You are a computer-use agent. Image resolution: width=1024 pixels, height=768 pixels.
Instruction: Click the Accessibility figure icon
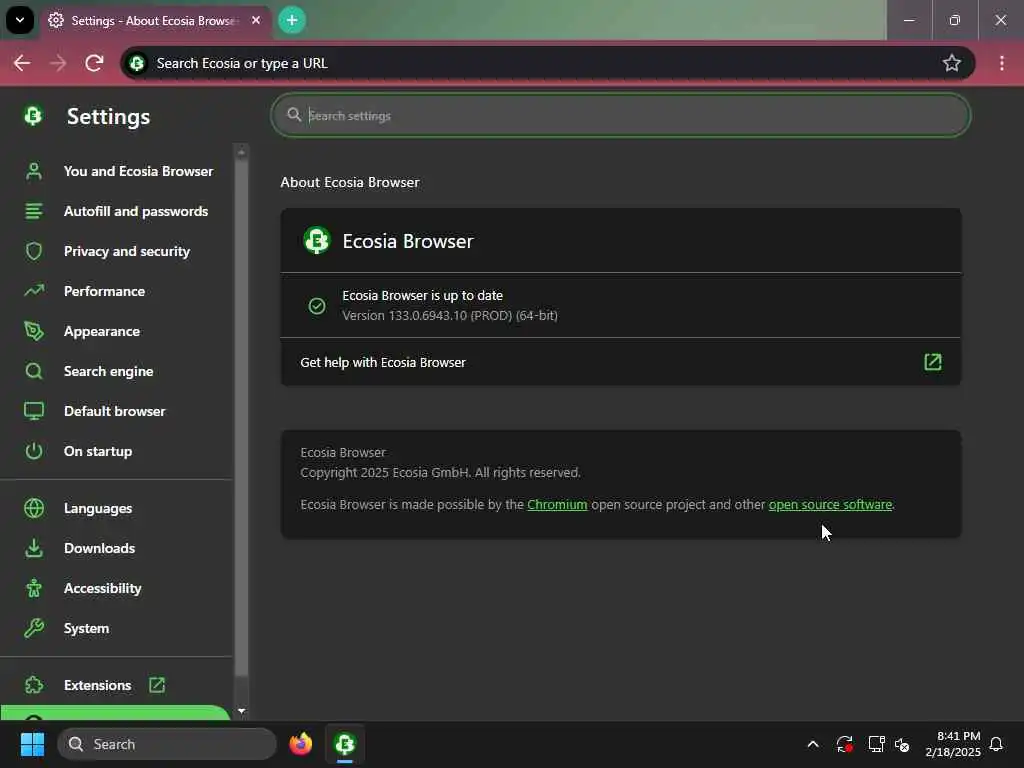[34, 588]
